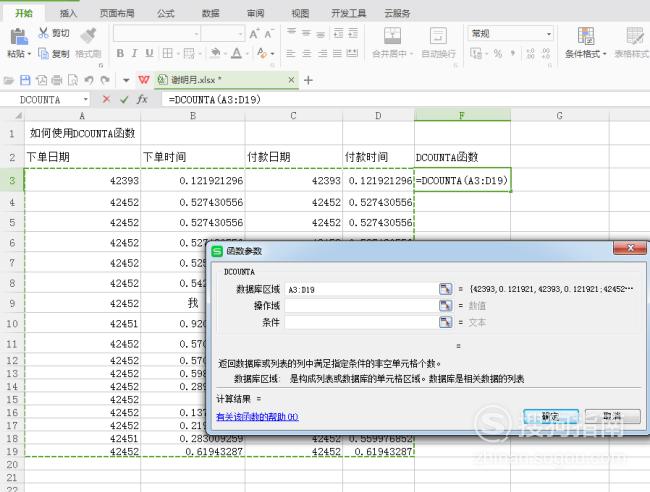Open the font size dropdown

tap(240, 34)
